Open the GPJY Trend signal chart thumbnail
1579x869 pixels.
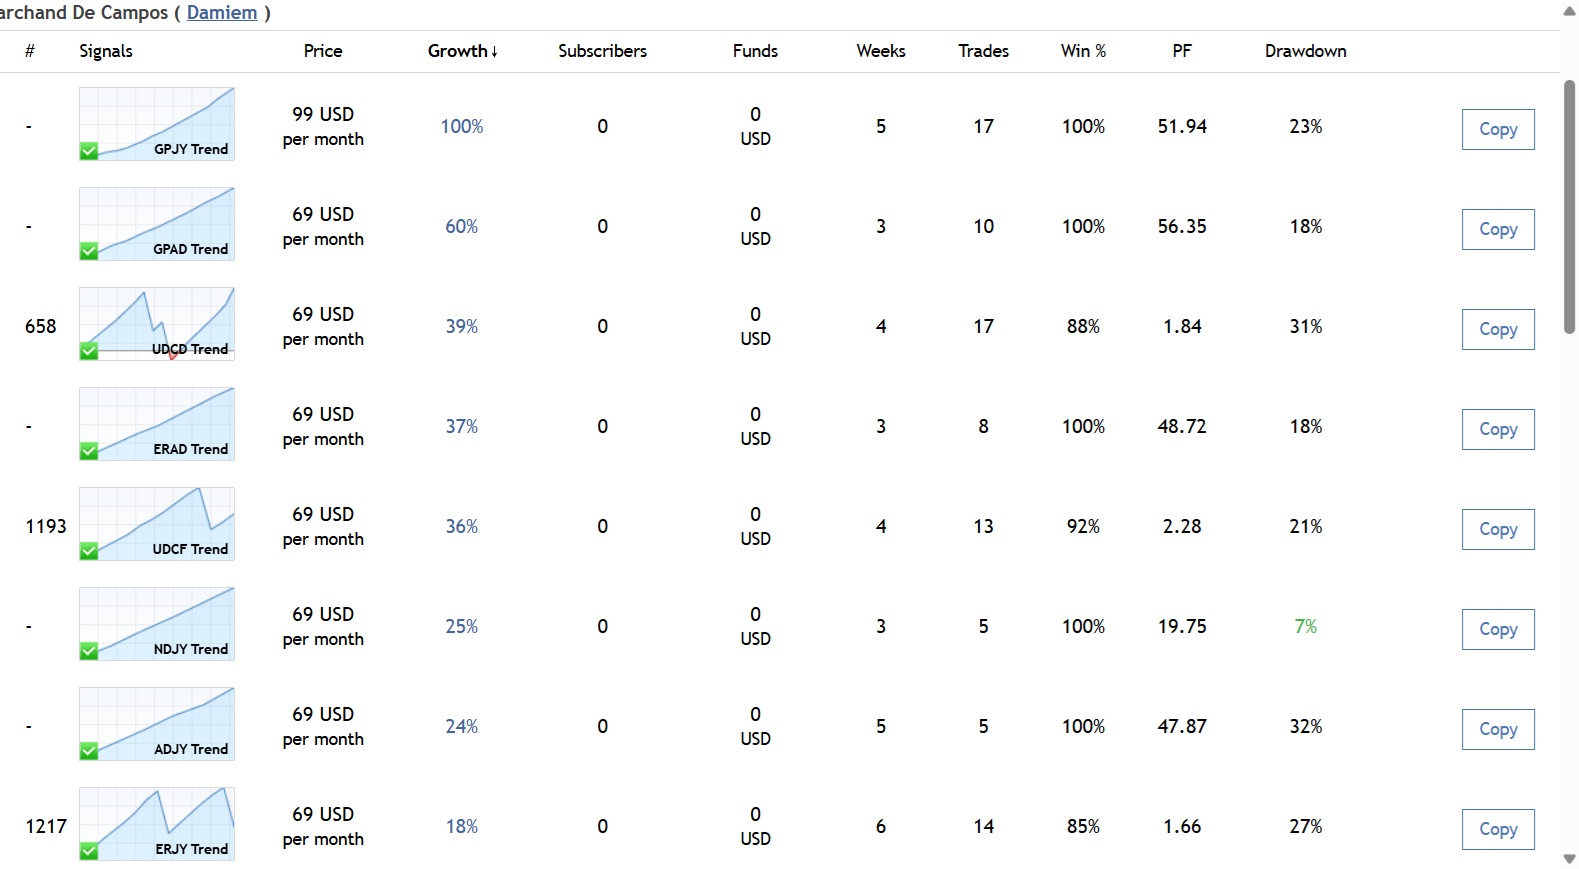(157, 123)
